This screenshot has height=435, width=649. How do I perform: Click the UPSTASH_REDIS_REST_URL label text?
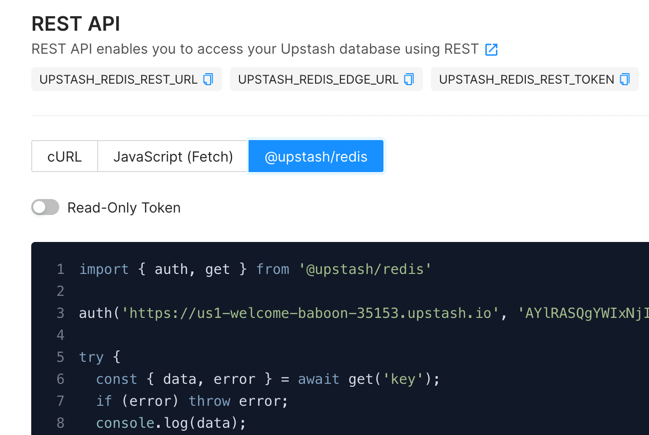click(118, 79)
